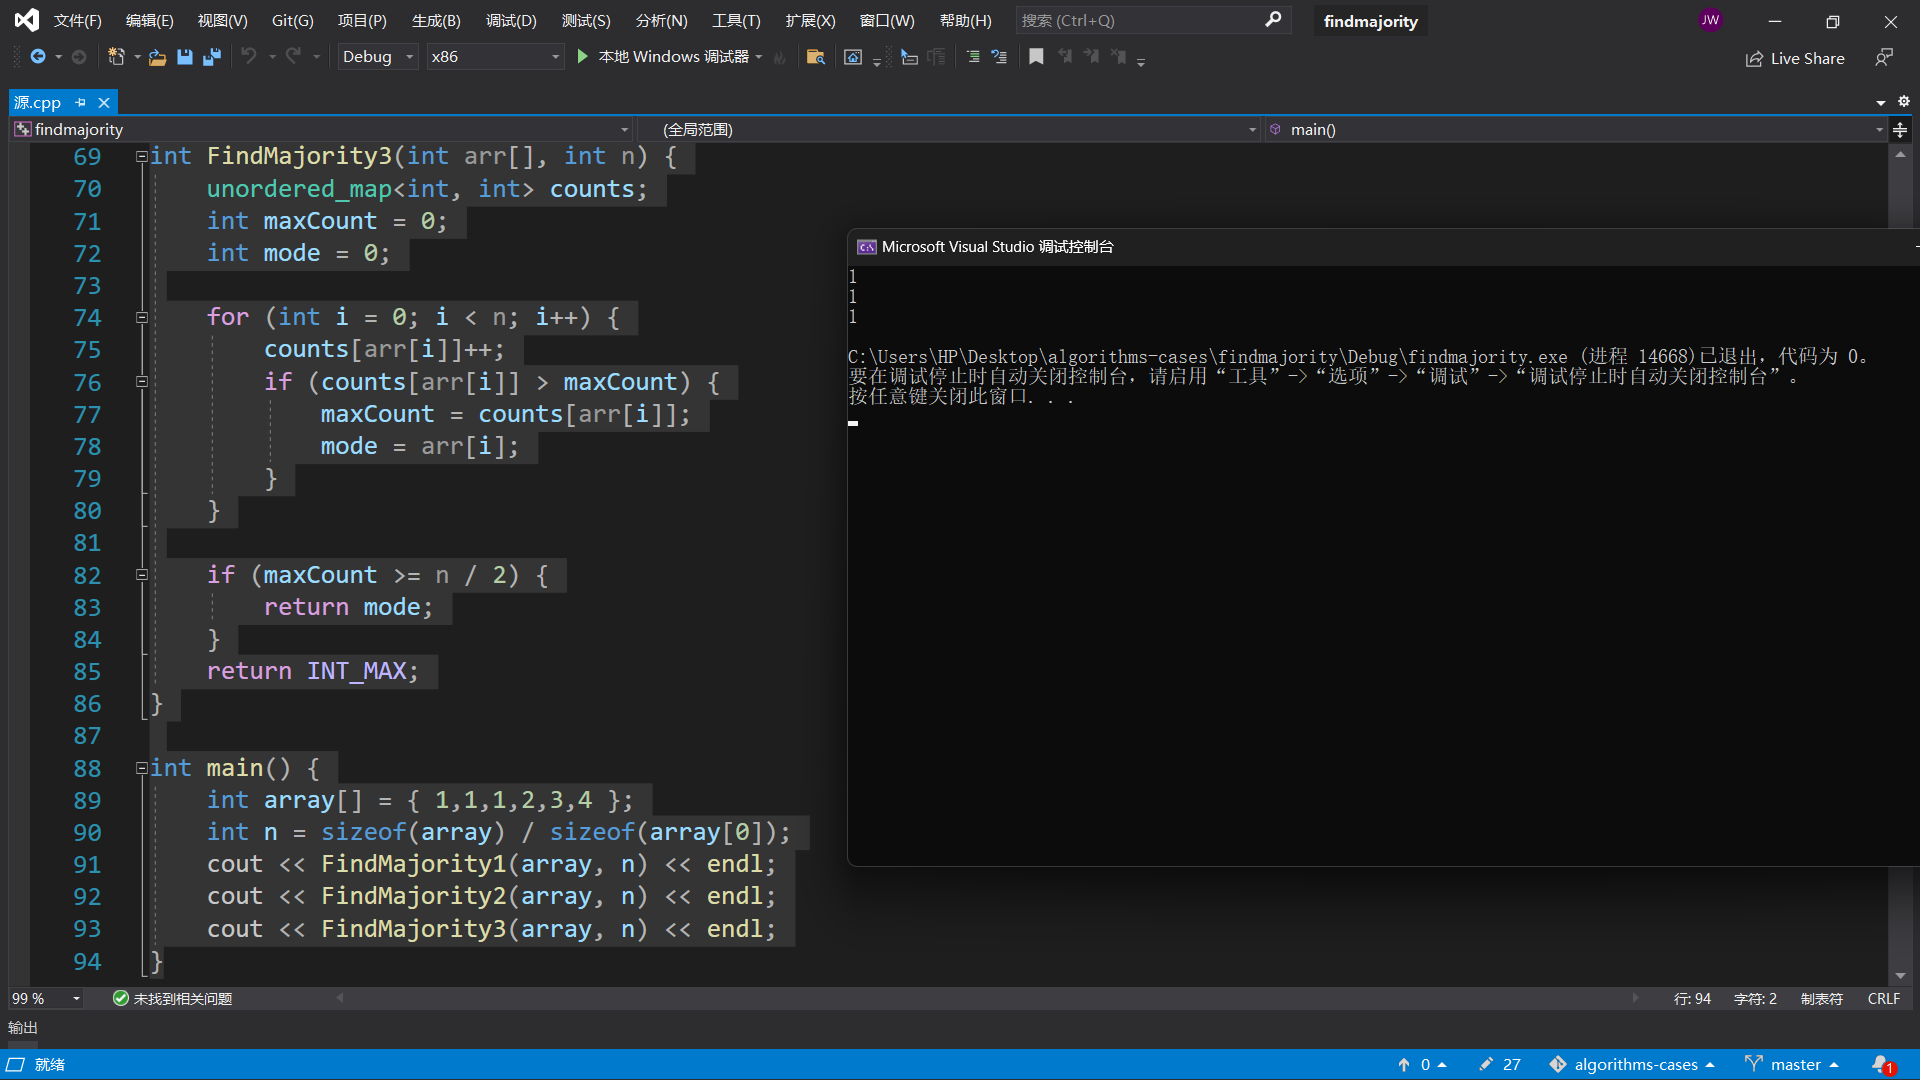Click the notifications bell icon in status bar
This screenshot has height=1080, width=1920.
point(1882,1065)
